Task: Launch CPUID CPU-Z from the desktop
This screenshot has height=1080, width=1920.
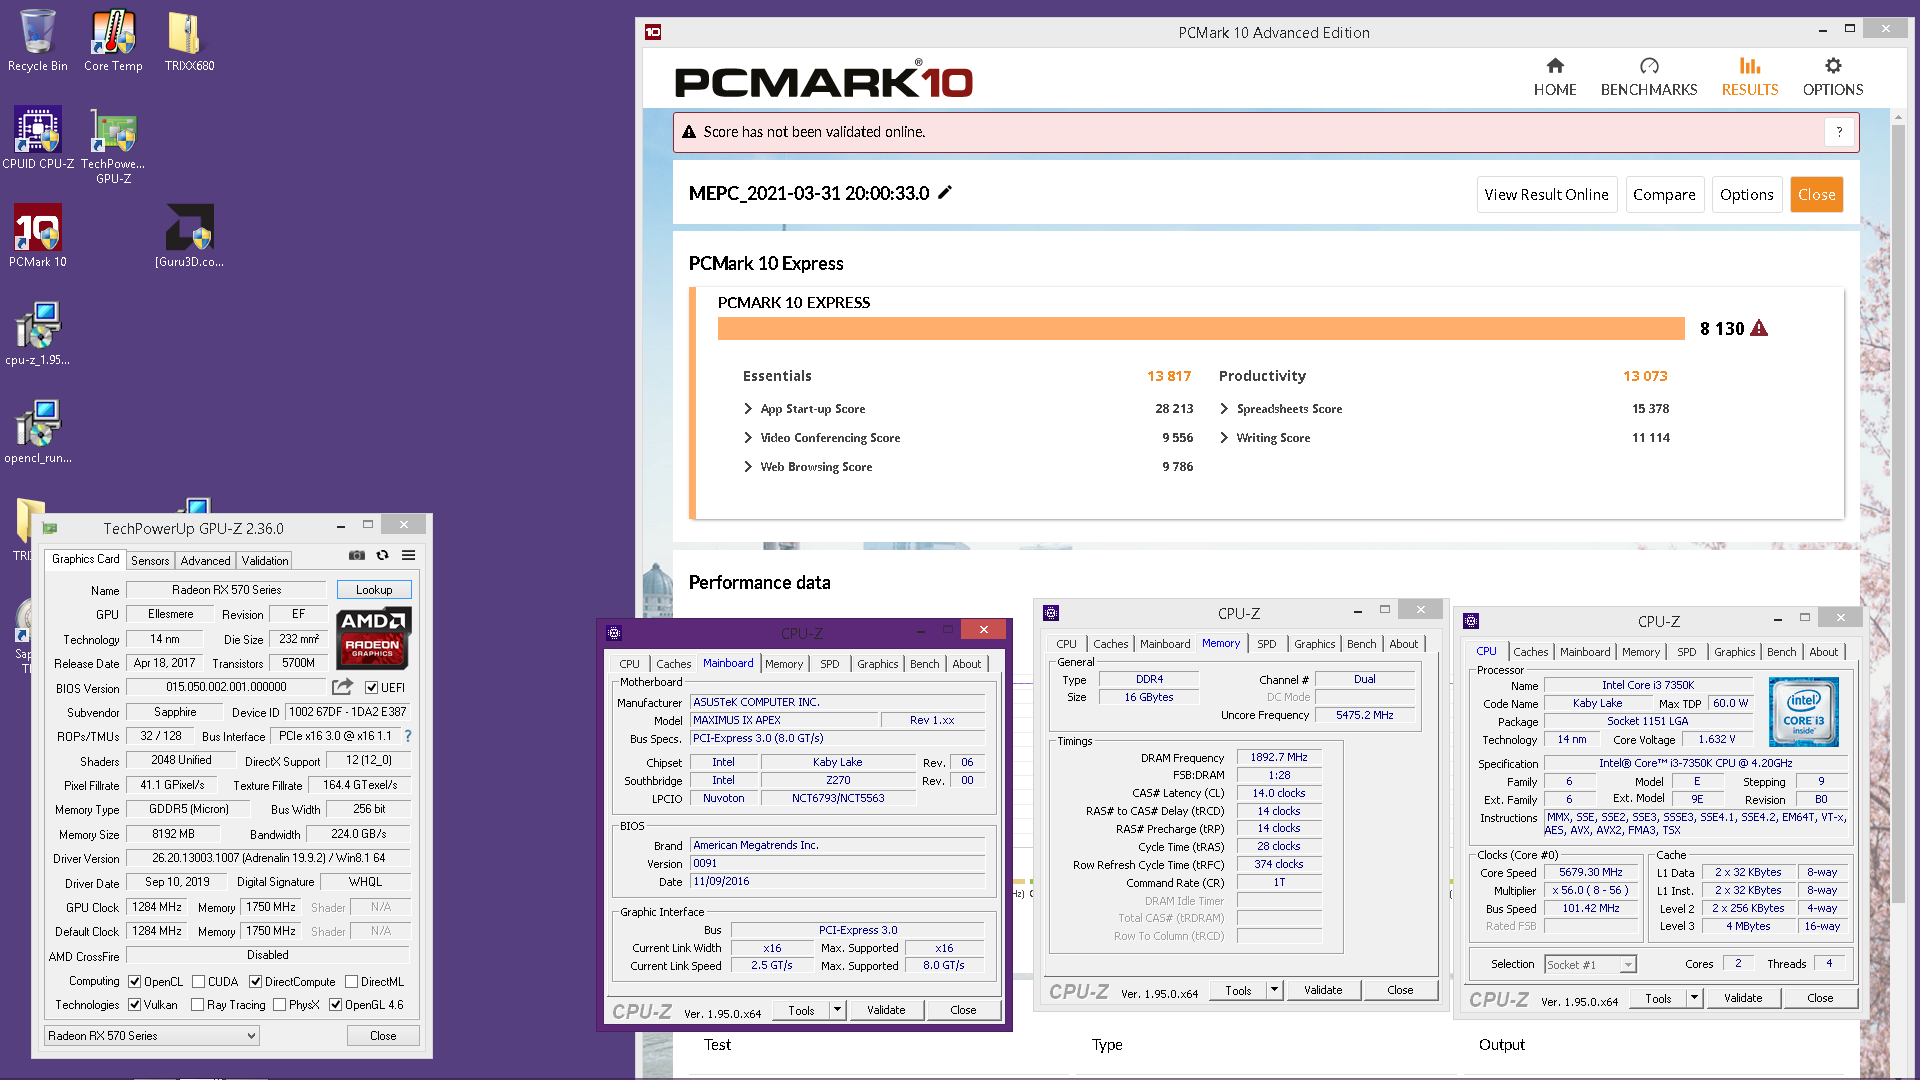Action: 38,138
